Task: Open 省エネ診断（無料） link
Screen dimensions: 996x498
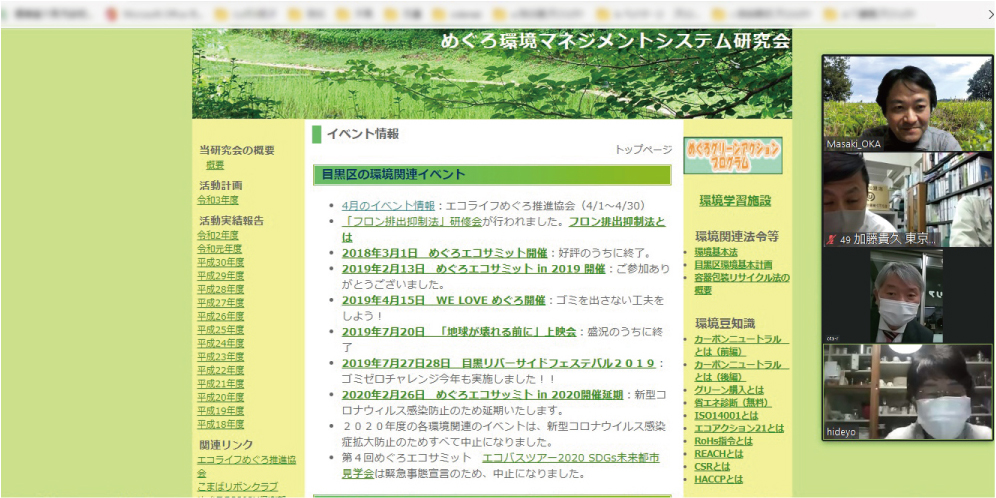Action: click(733, 403)
